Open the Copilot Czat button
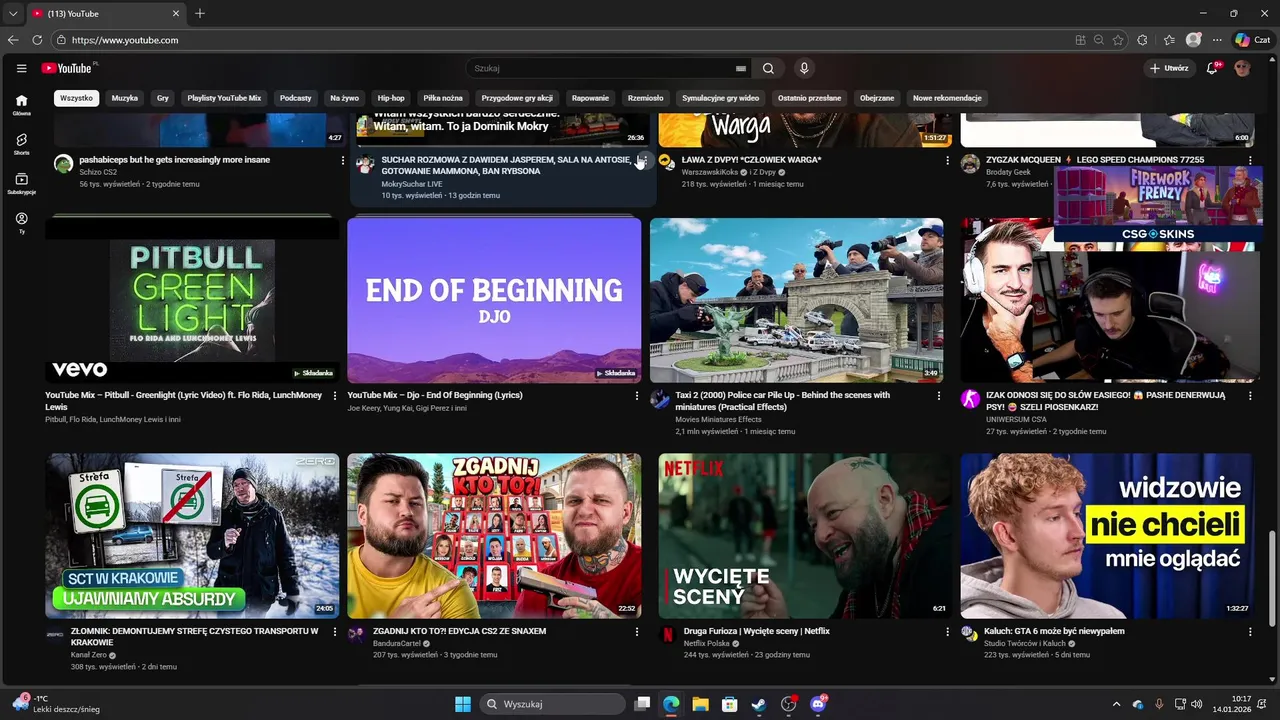 click(x=1253, y=40)
